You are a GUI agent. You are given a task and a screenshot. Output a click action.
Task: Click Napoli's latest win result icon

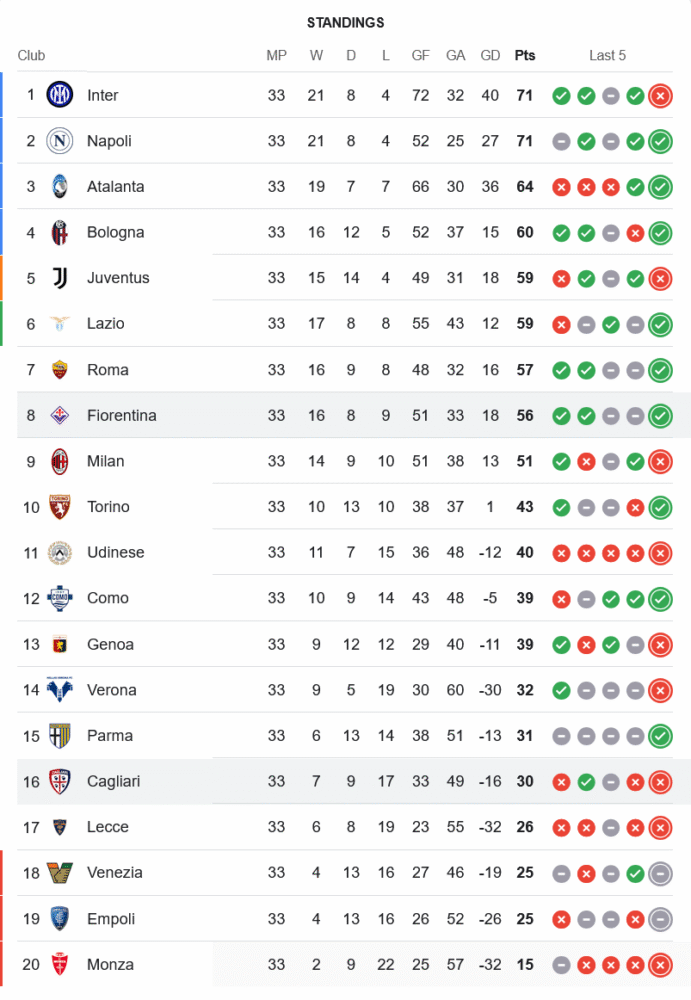pos(660,141)
